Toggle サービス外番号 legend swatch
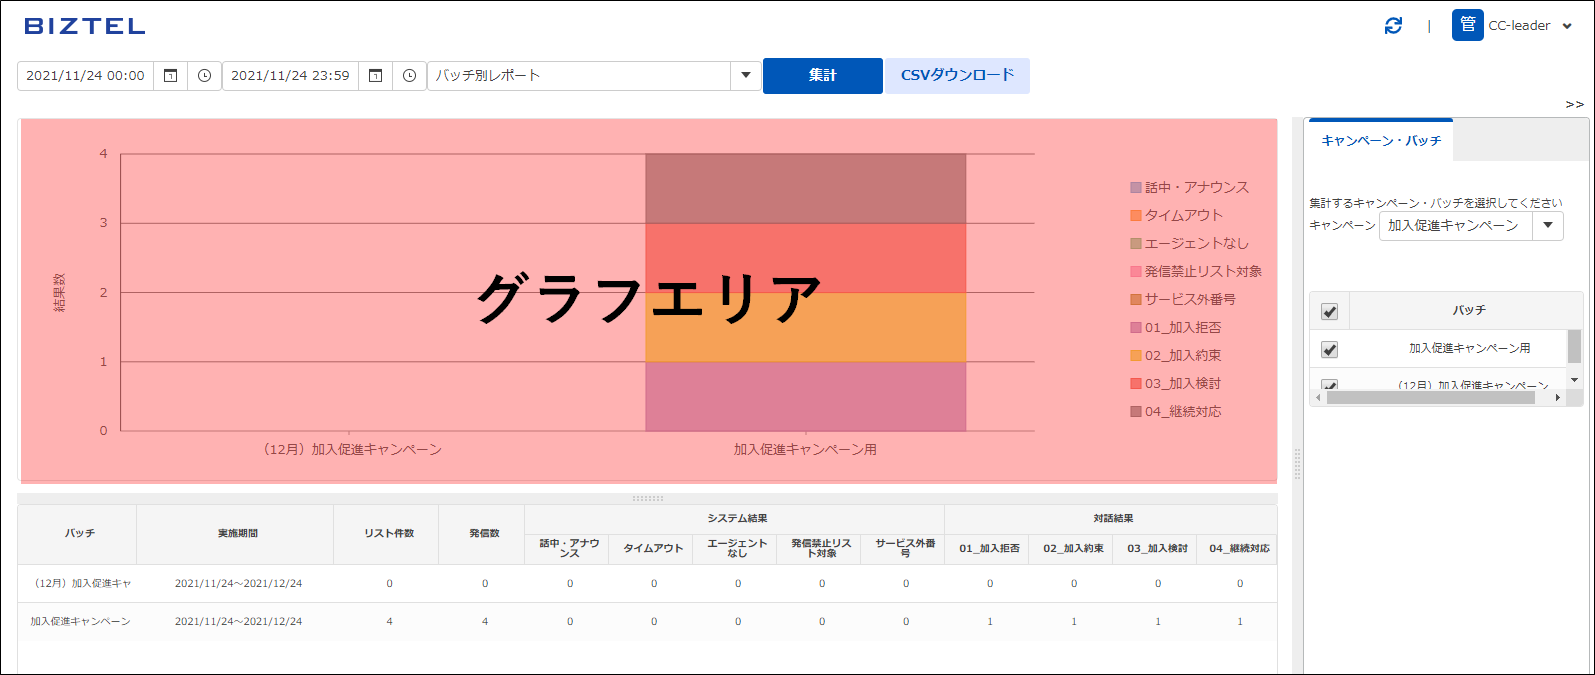Screen dimensions: 1595x675 [1136, 300]
